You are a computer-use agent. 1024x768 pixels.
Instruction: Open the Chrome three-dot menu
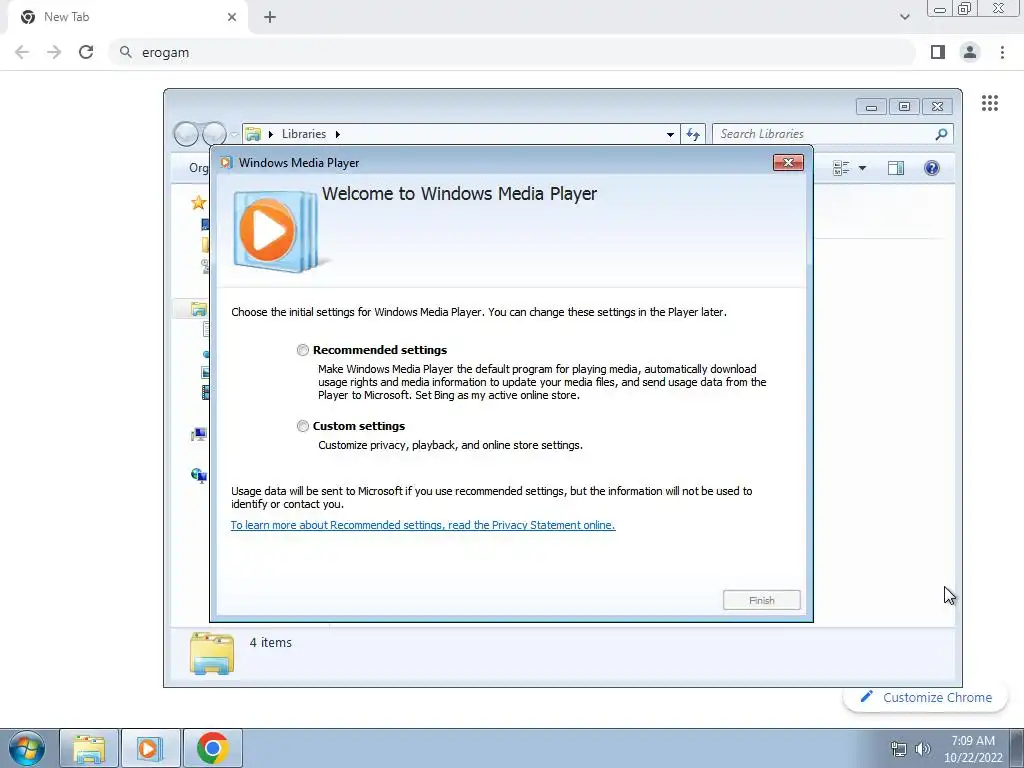click(1002, 52)
